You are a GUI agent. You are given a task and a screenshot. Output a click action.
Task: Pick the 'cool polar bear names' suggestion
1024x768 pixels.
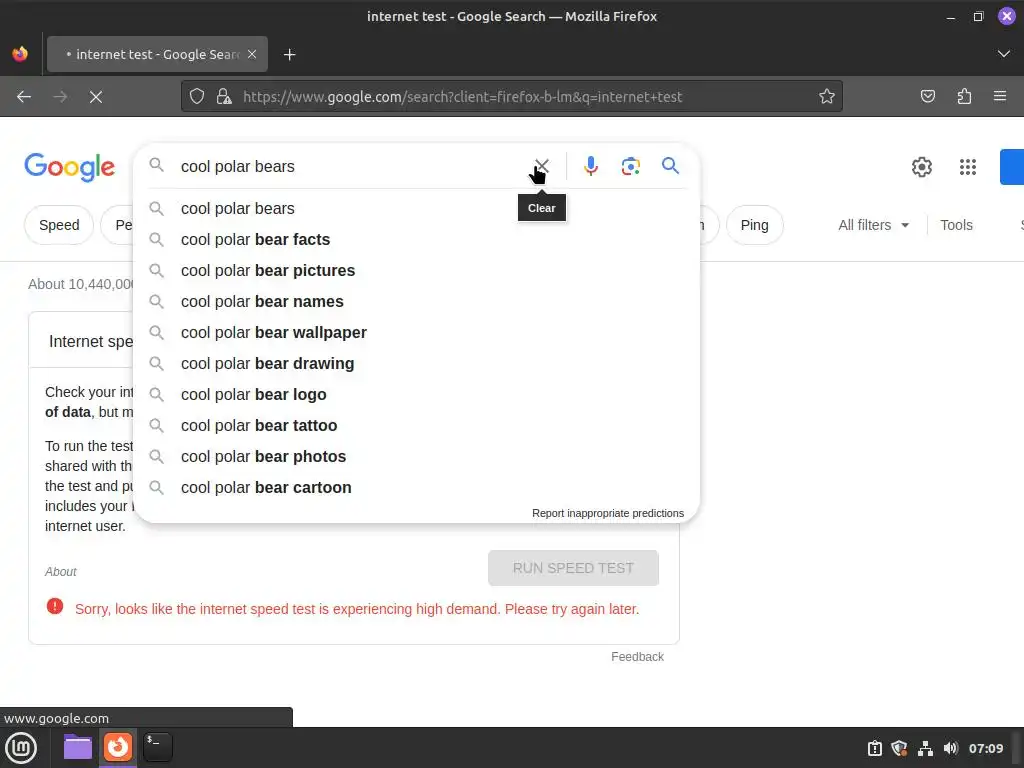pos(416,302)
